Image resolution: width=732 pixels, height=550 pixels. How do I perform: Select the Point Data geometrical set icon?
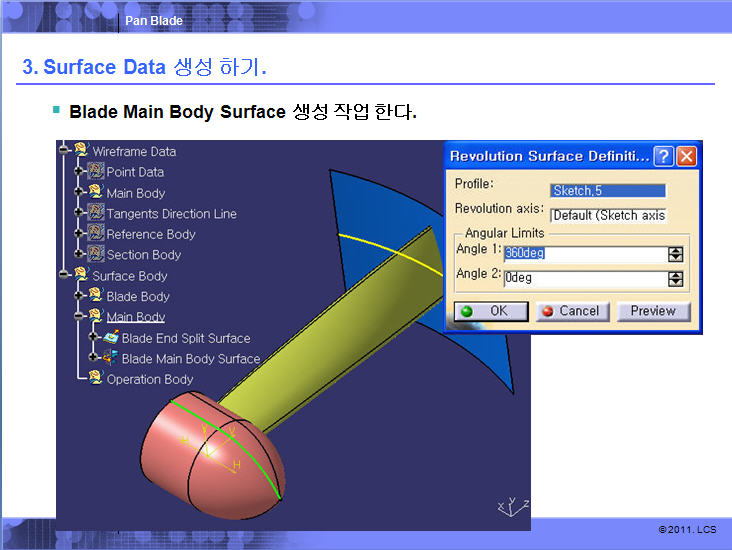point(96,172)
